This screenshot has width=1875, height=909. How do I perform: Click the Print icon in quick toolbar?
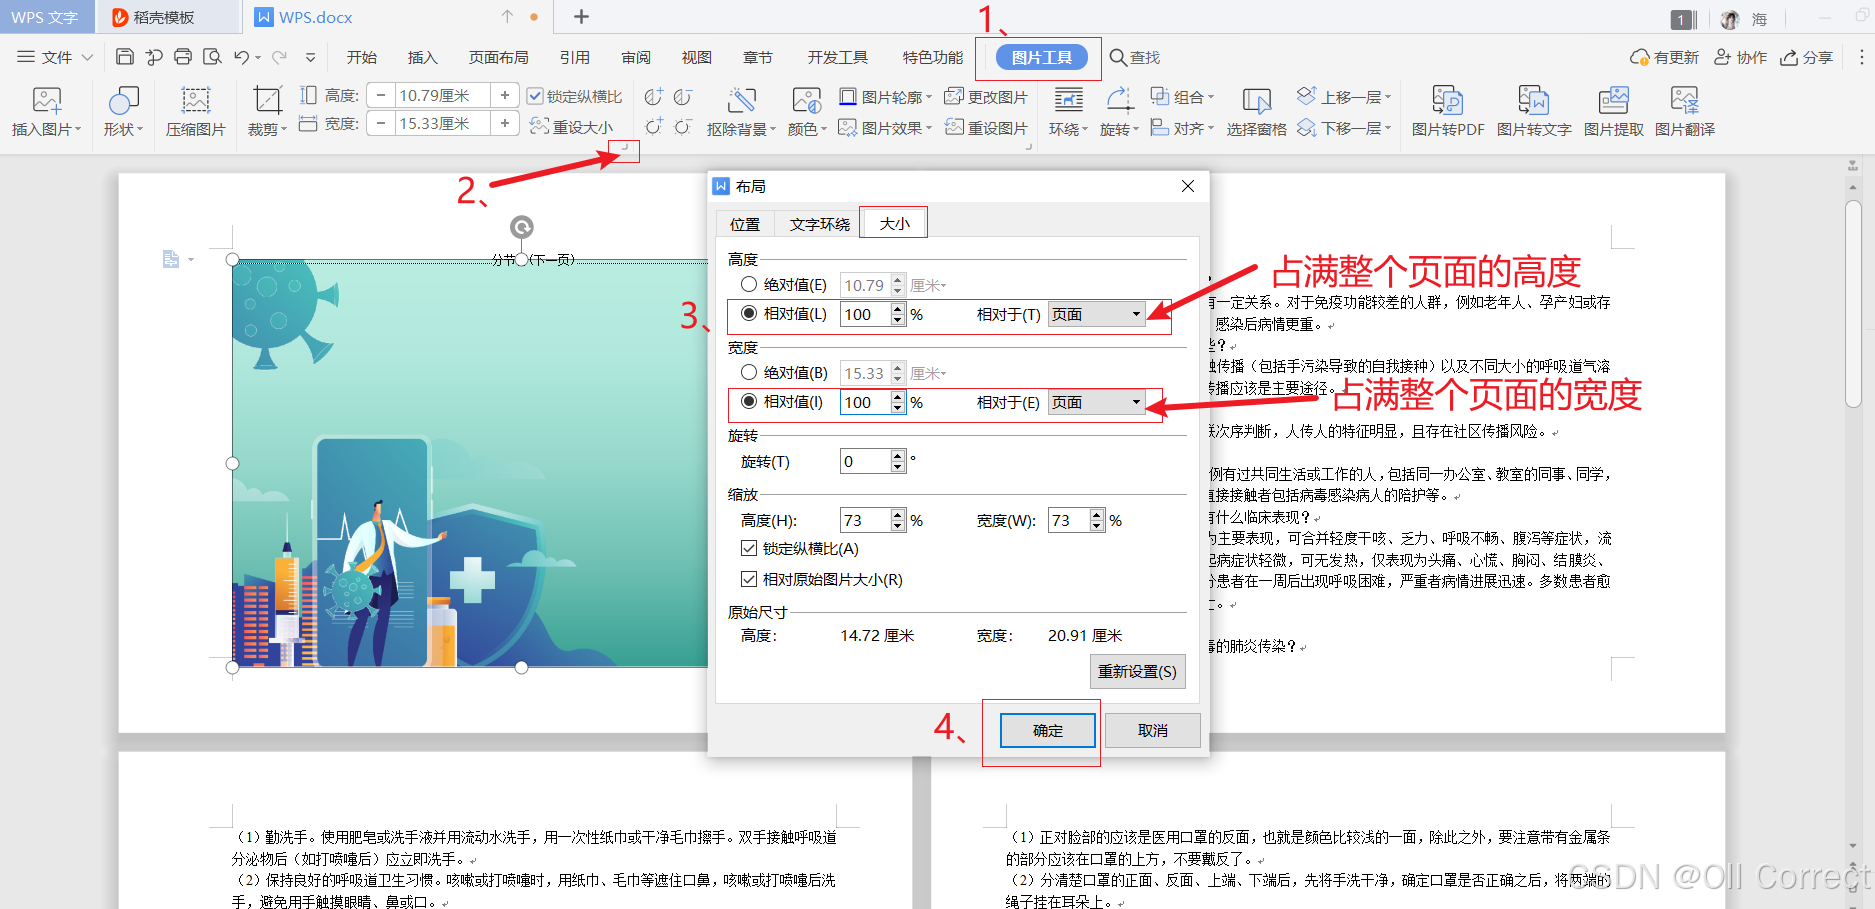pyautogui.click(x=183, y=57)
